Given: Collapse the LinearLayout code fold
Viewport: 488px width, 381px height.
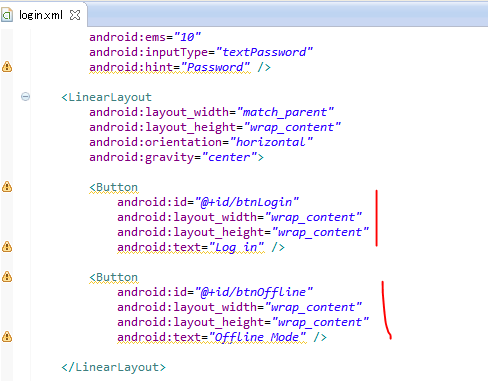Looking at the screenshot, I should [x=25, y=97].
